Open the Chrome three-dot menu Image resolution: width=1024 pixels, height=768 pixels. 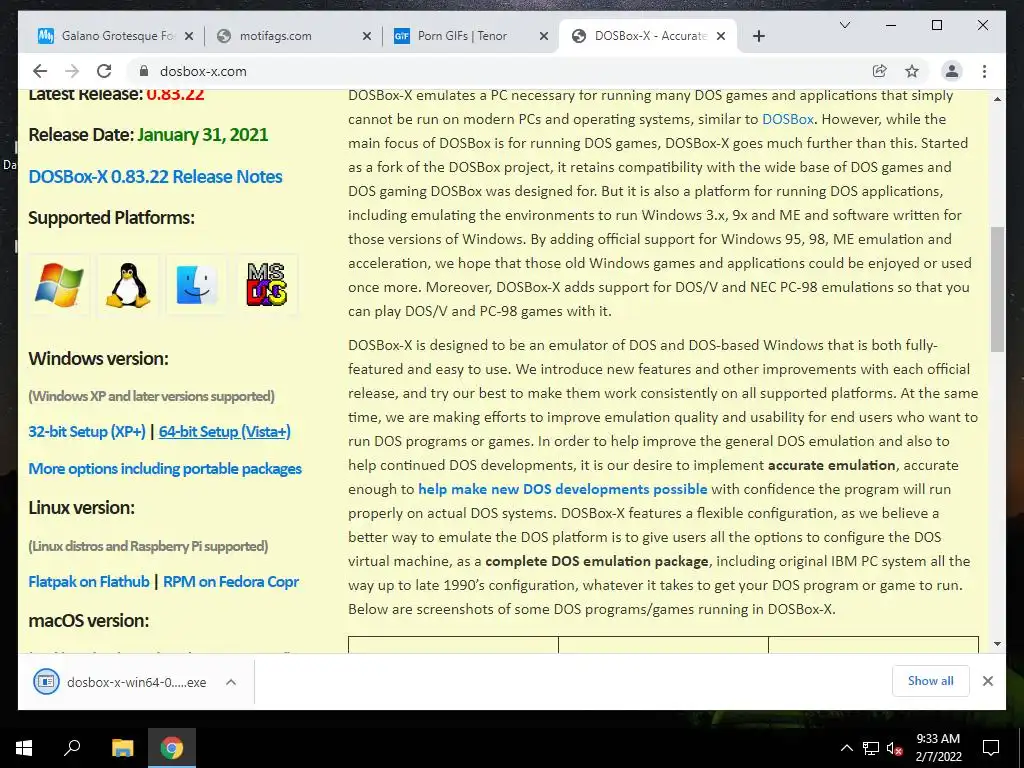pyautogui.click(x=984, y=71)
